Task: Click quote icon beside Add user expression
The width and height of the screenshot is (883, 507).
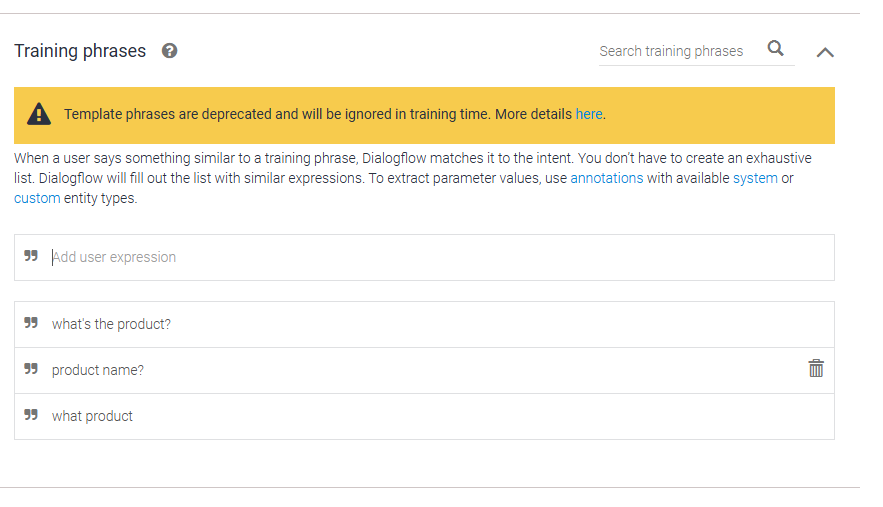Action: [31, 257]
